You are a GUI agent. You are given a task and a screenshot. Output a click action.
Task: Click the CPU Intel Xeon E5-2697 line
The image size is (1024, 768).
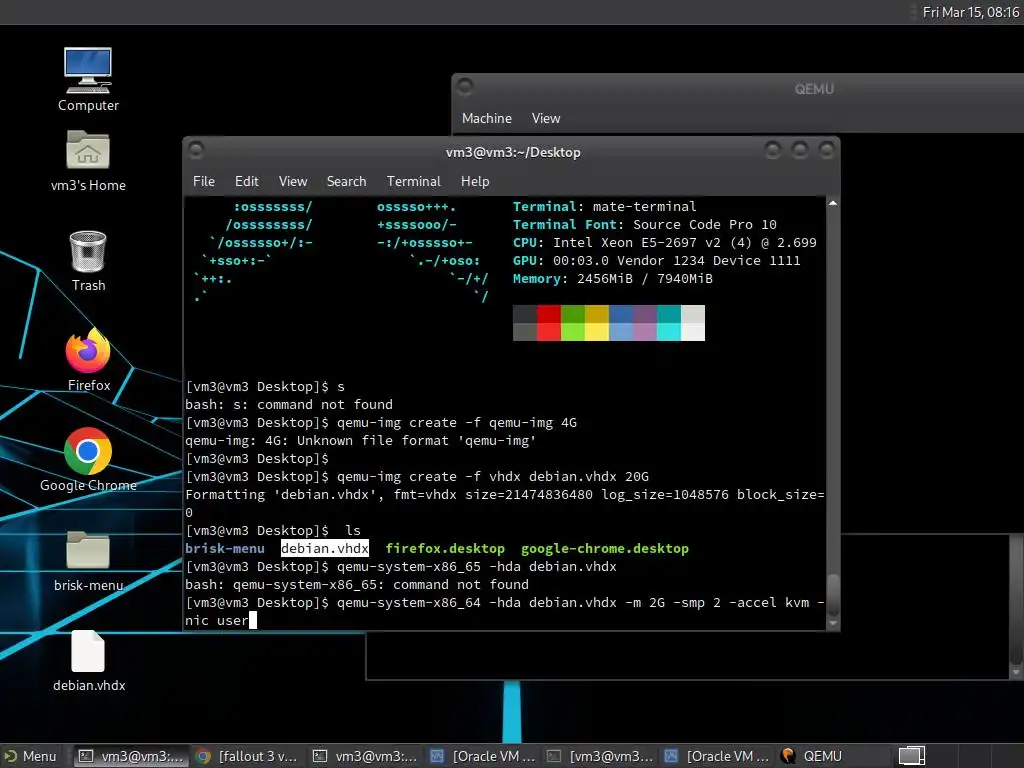pyautogui.click(x=664, y=242)
